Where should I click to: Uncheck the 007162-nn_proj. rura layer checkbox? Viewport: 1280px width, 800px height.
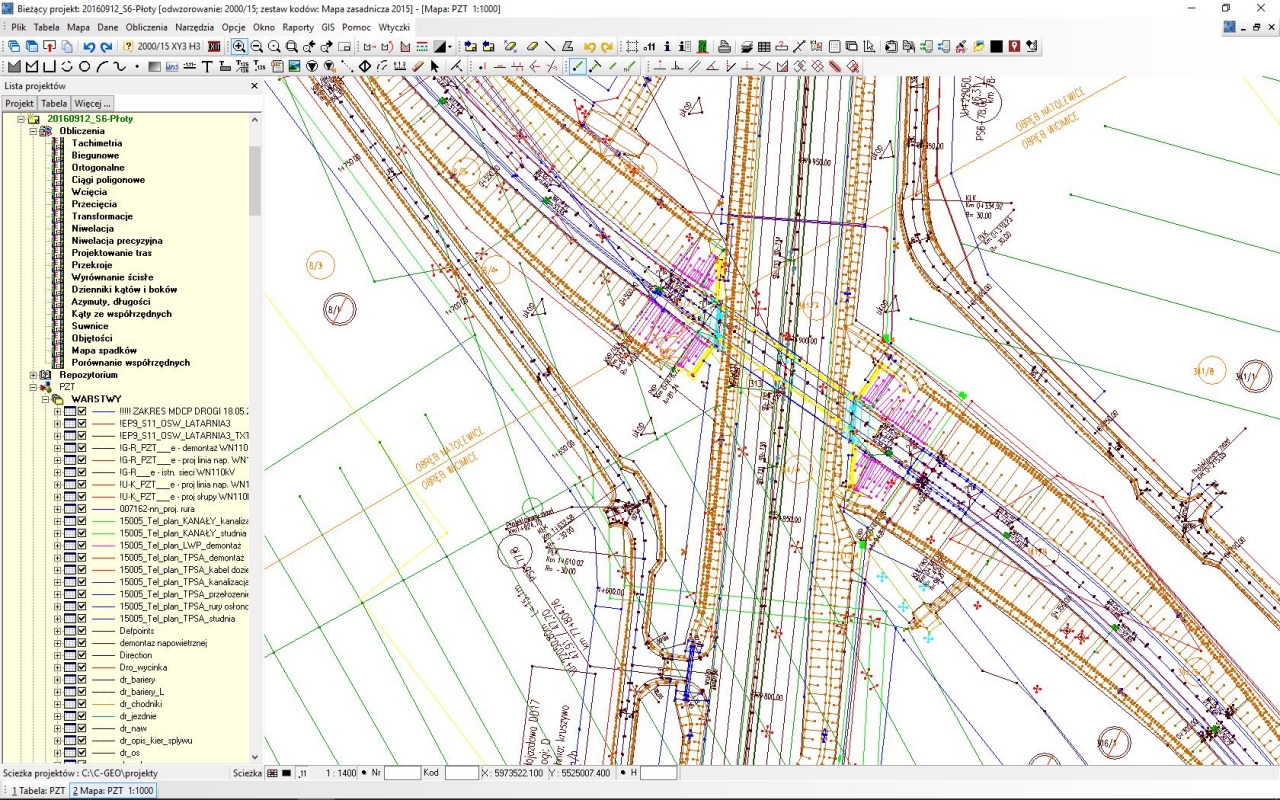83,509
